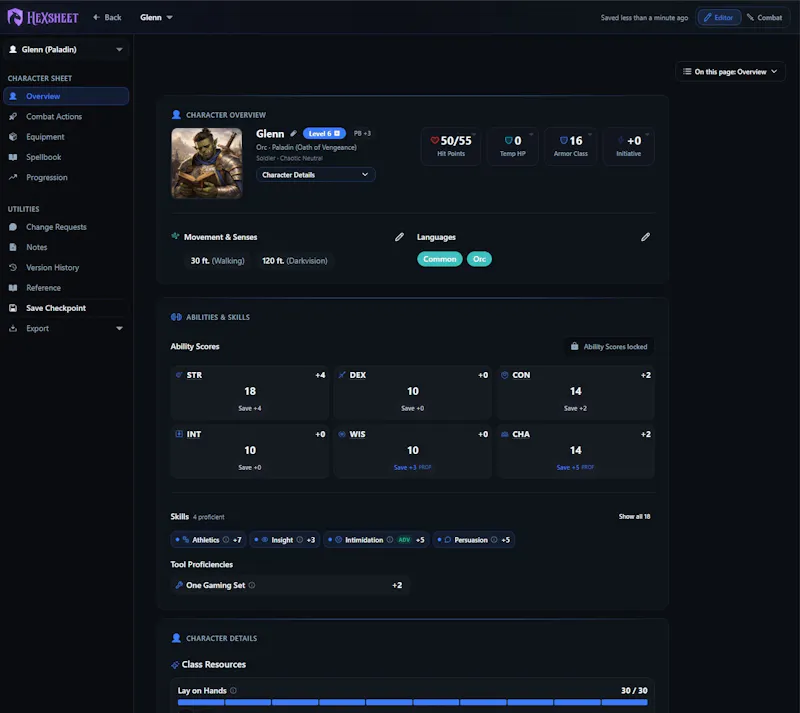Screen dimensions: 800x713
Task: Click the Notes icon in sidebar
Action: click(13, 247)
